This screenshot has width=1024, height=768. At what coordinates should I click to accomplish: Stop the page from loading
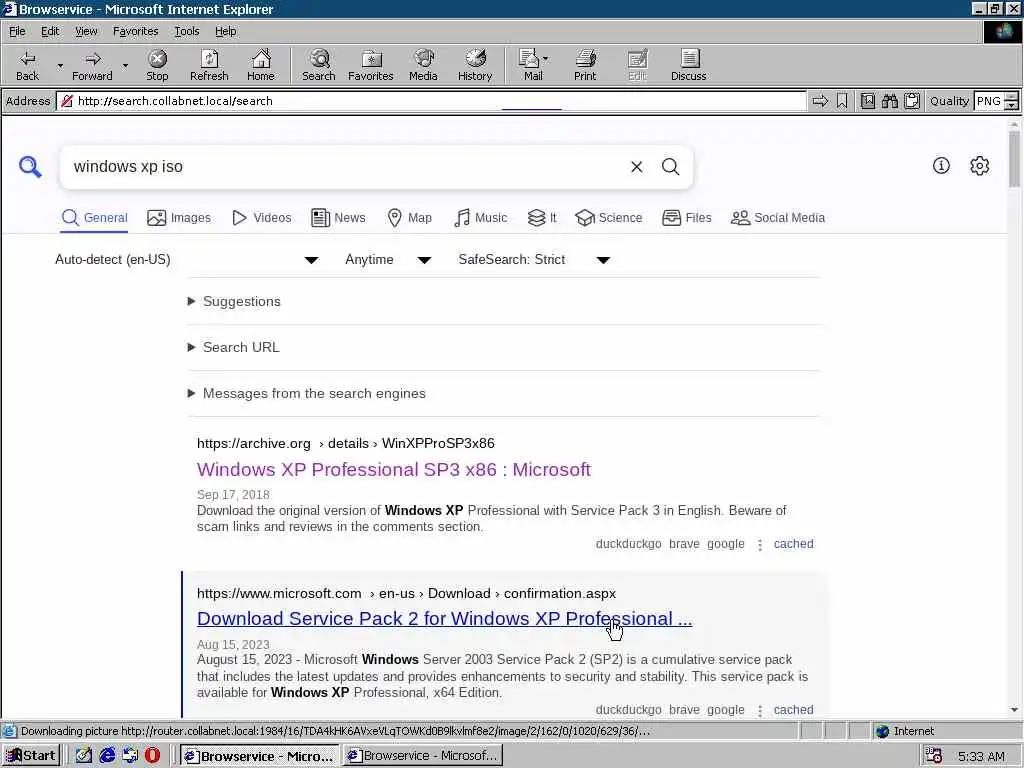click(157, 65)
